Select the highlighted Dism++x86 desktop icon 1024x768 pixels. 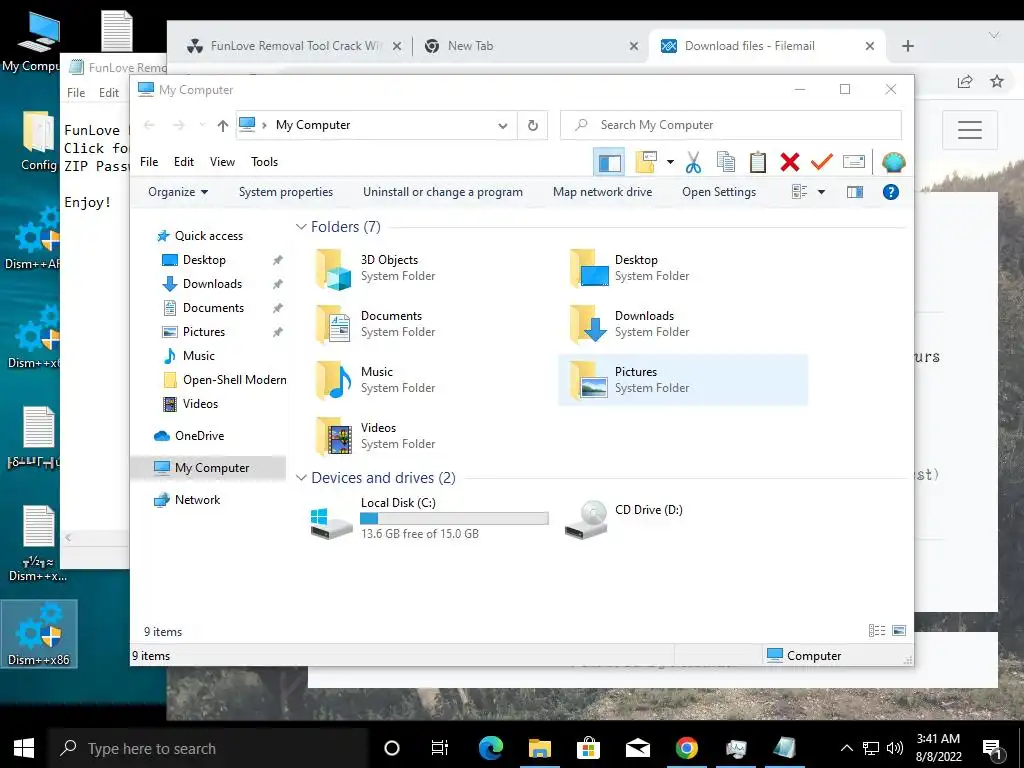pyautogui.click(x=39, y=634)
